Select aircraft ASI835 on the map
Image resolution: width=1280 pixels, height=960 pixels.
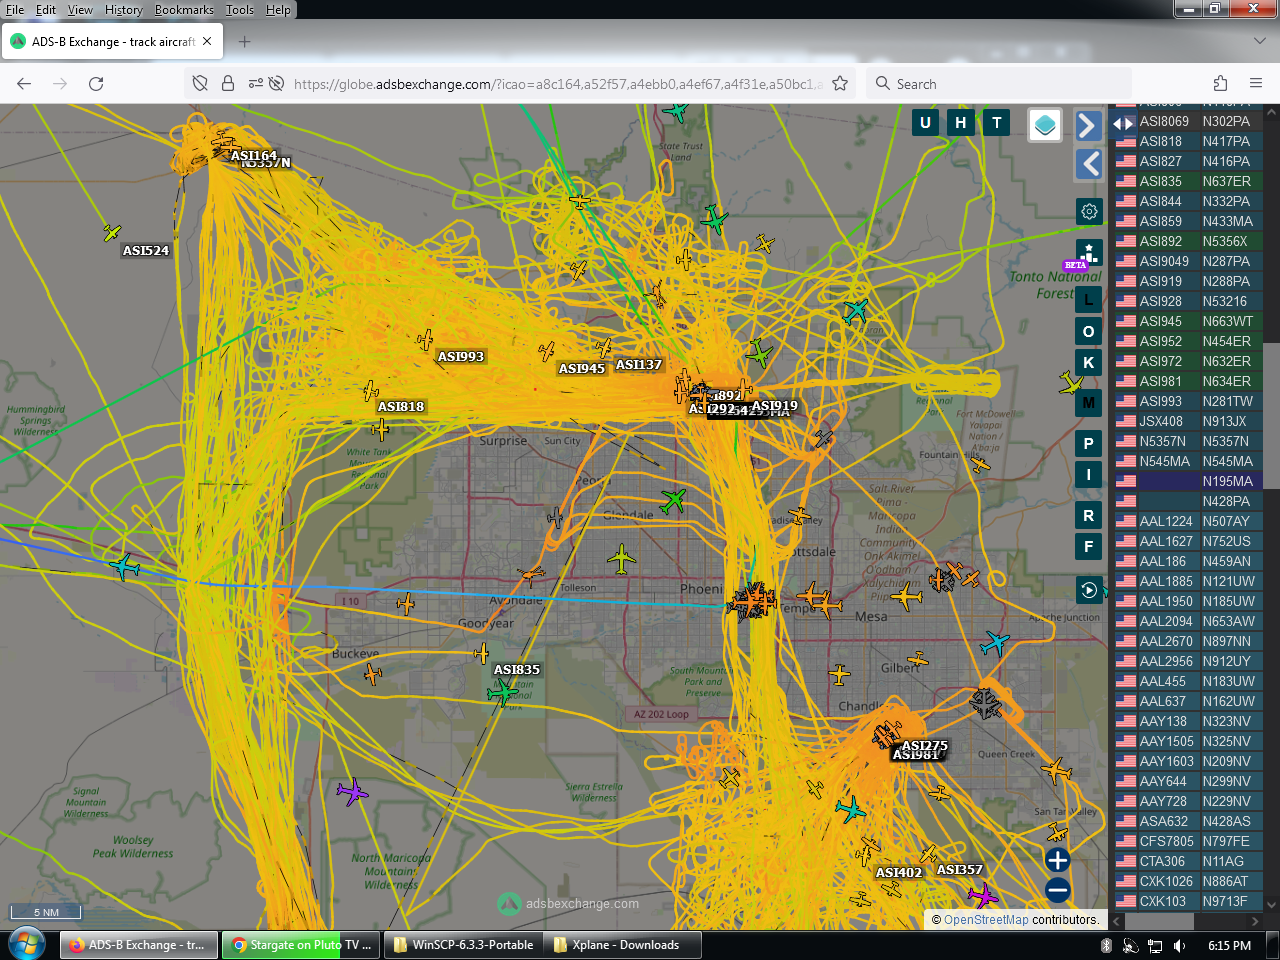[x=503, y=691]
